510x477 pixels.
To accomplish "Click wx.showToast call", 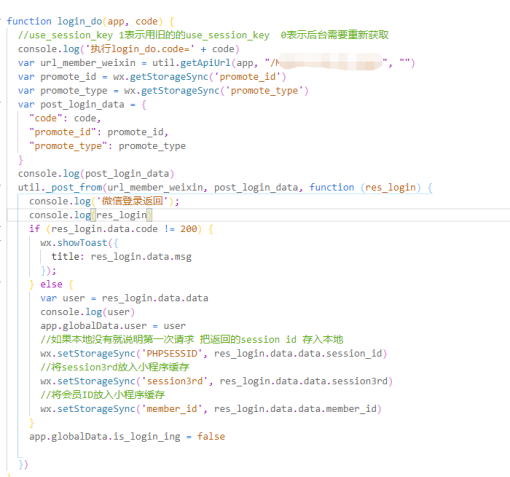I will coord(74,243).
